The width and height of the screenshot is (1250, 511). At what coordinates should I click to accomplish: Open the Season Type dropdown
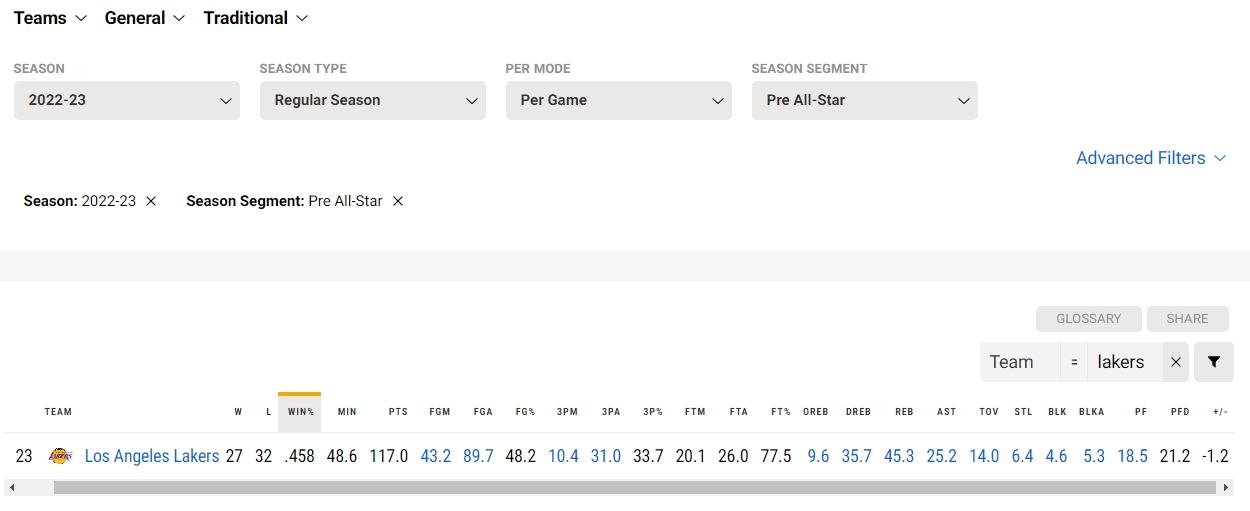(373, 100)
